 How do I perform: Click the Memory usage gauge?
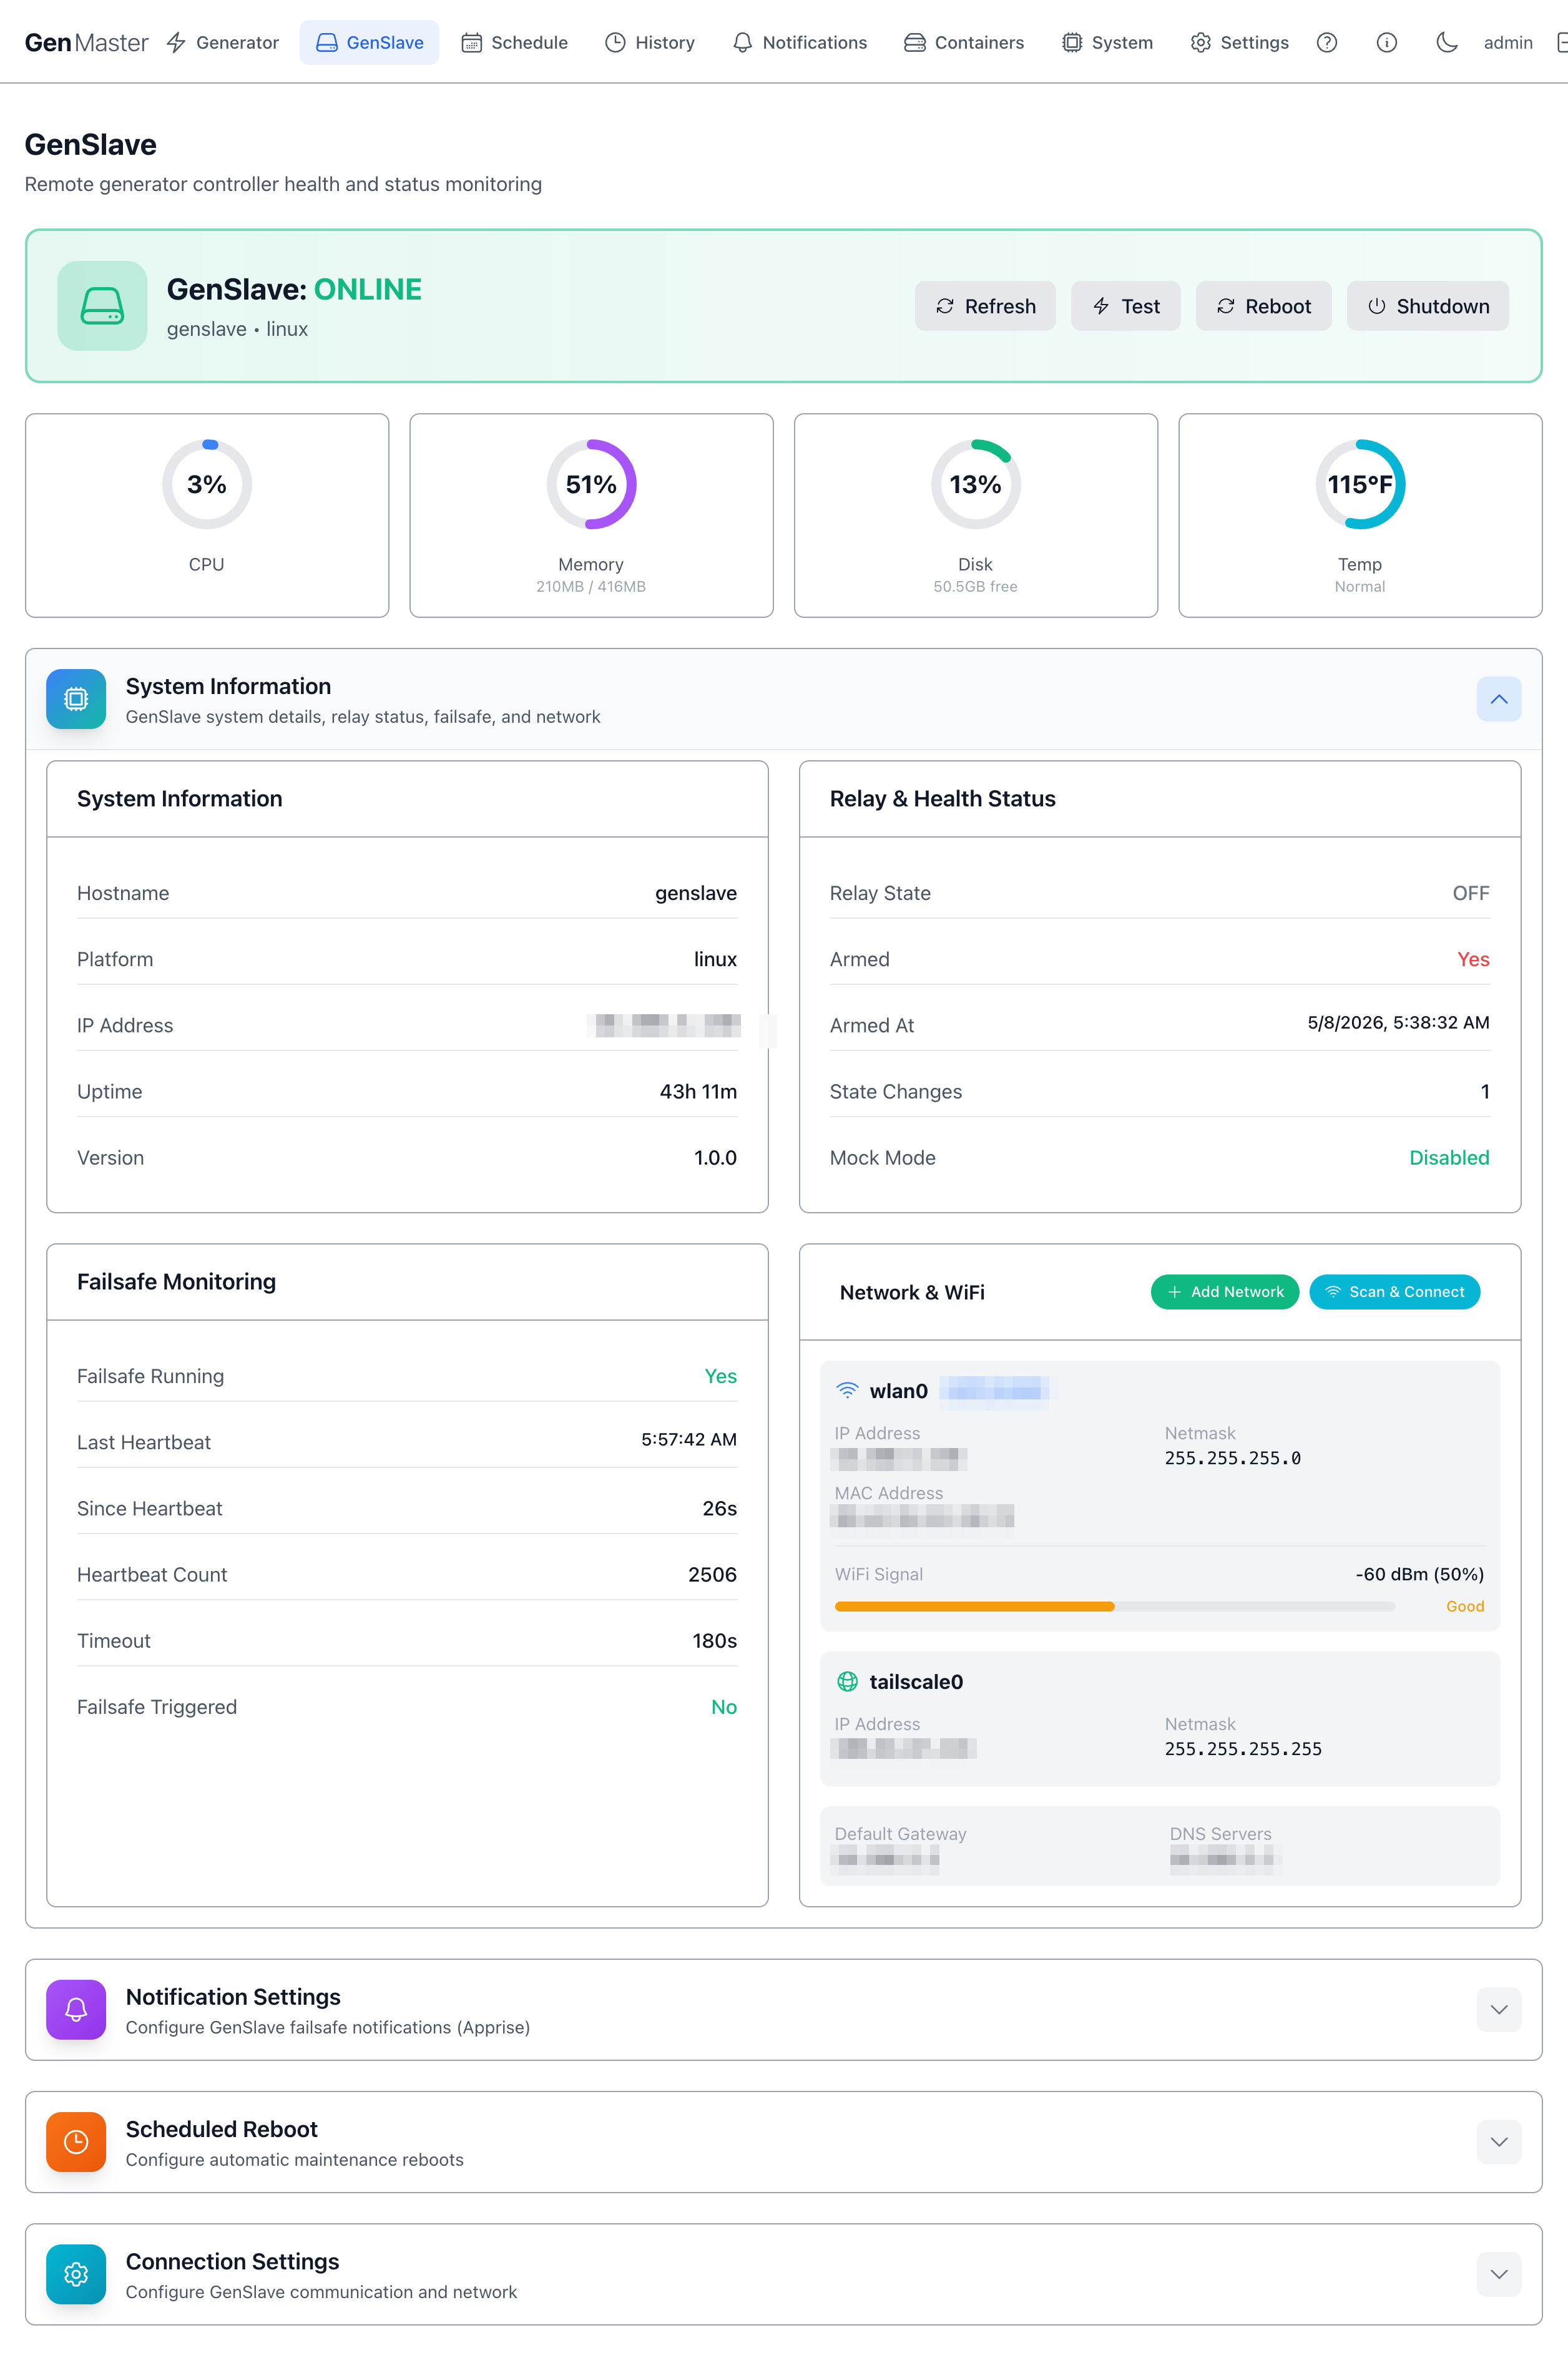coord(591,484)
